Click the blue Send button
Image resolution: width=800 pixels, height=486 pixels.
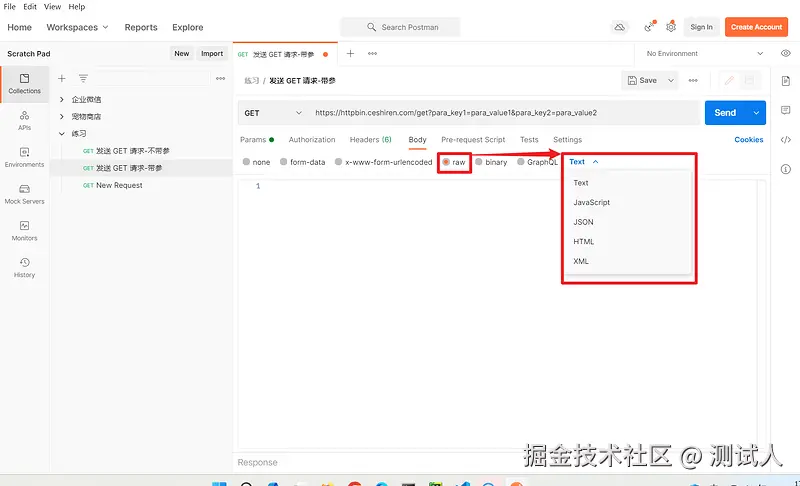[726, 113]
